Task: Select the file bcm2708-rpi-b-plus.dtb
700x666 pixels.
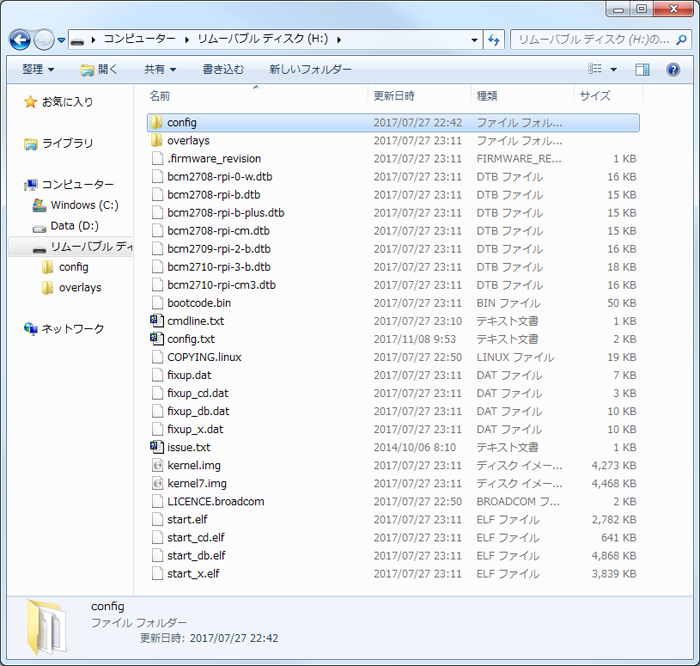Action: (x=226, y=212)
